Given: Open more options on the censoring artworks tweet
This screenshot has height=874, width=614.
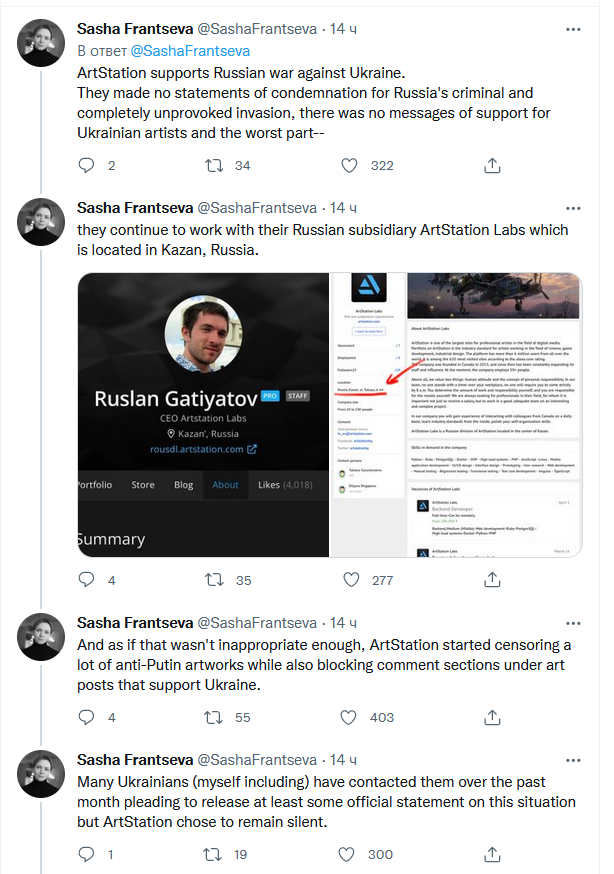Looking at the screenshot, I should 572,622.
